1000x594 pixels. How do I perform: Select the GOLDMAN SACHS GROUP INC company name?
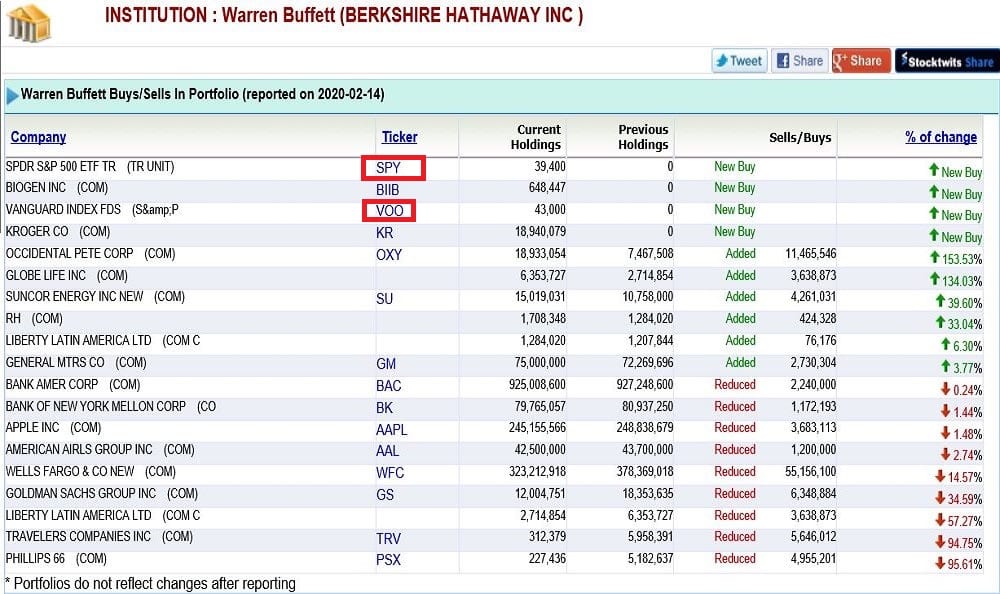pyautogui.click(x=80, y=493)
